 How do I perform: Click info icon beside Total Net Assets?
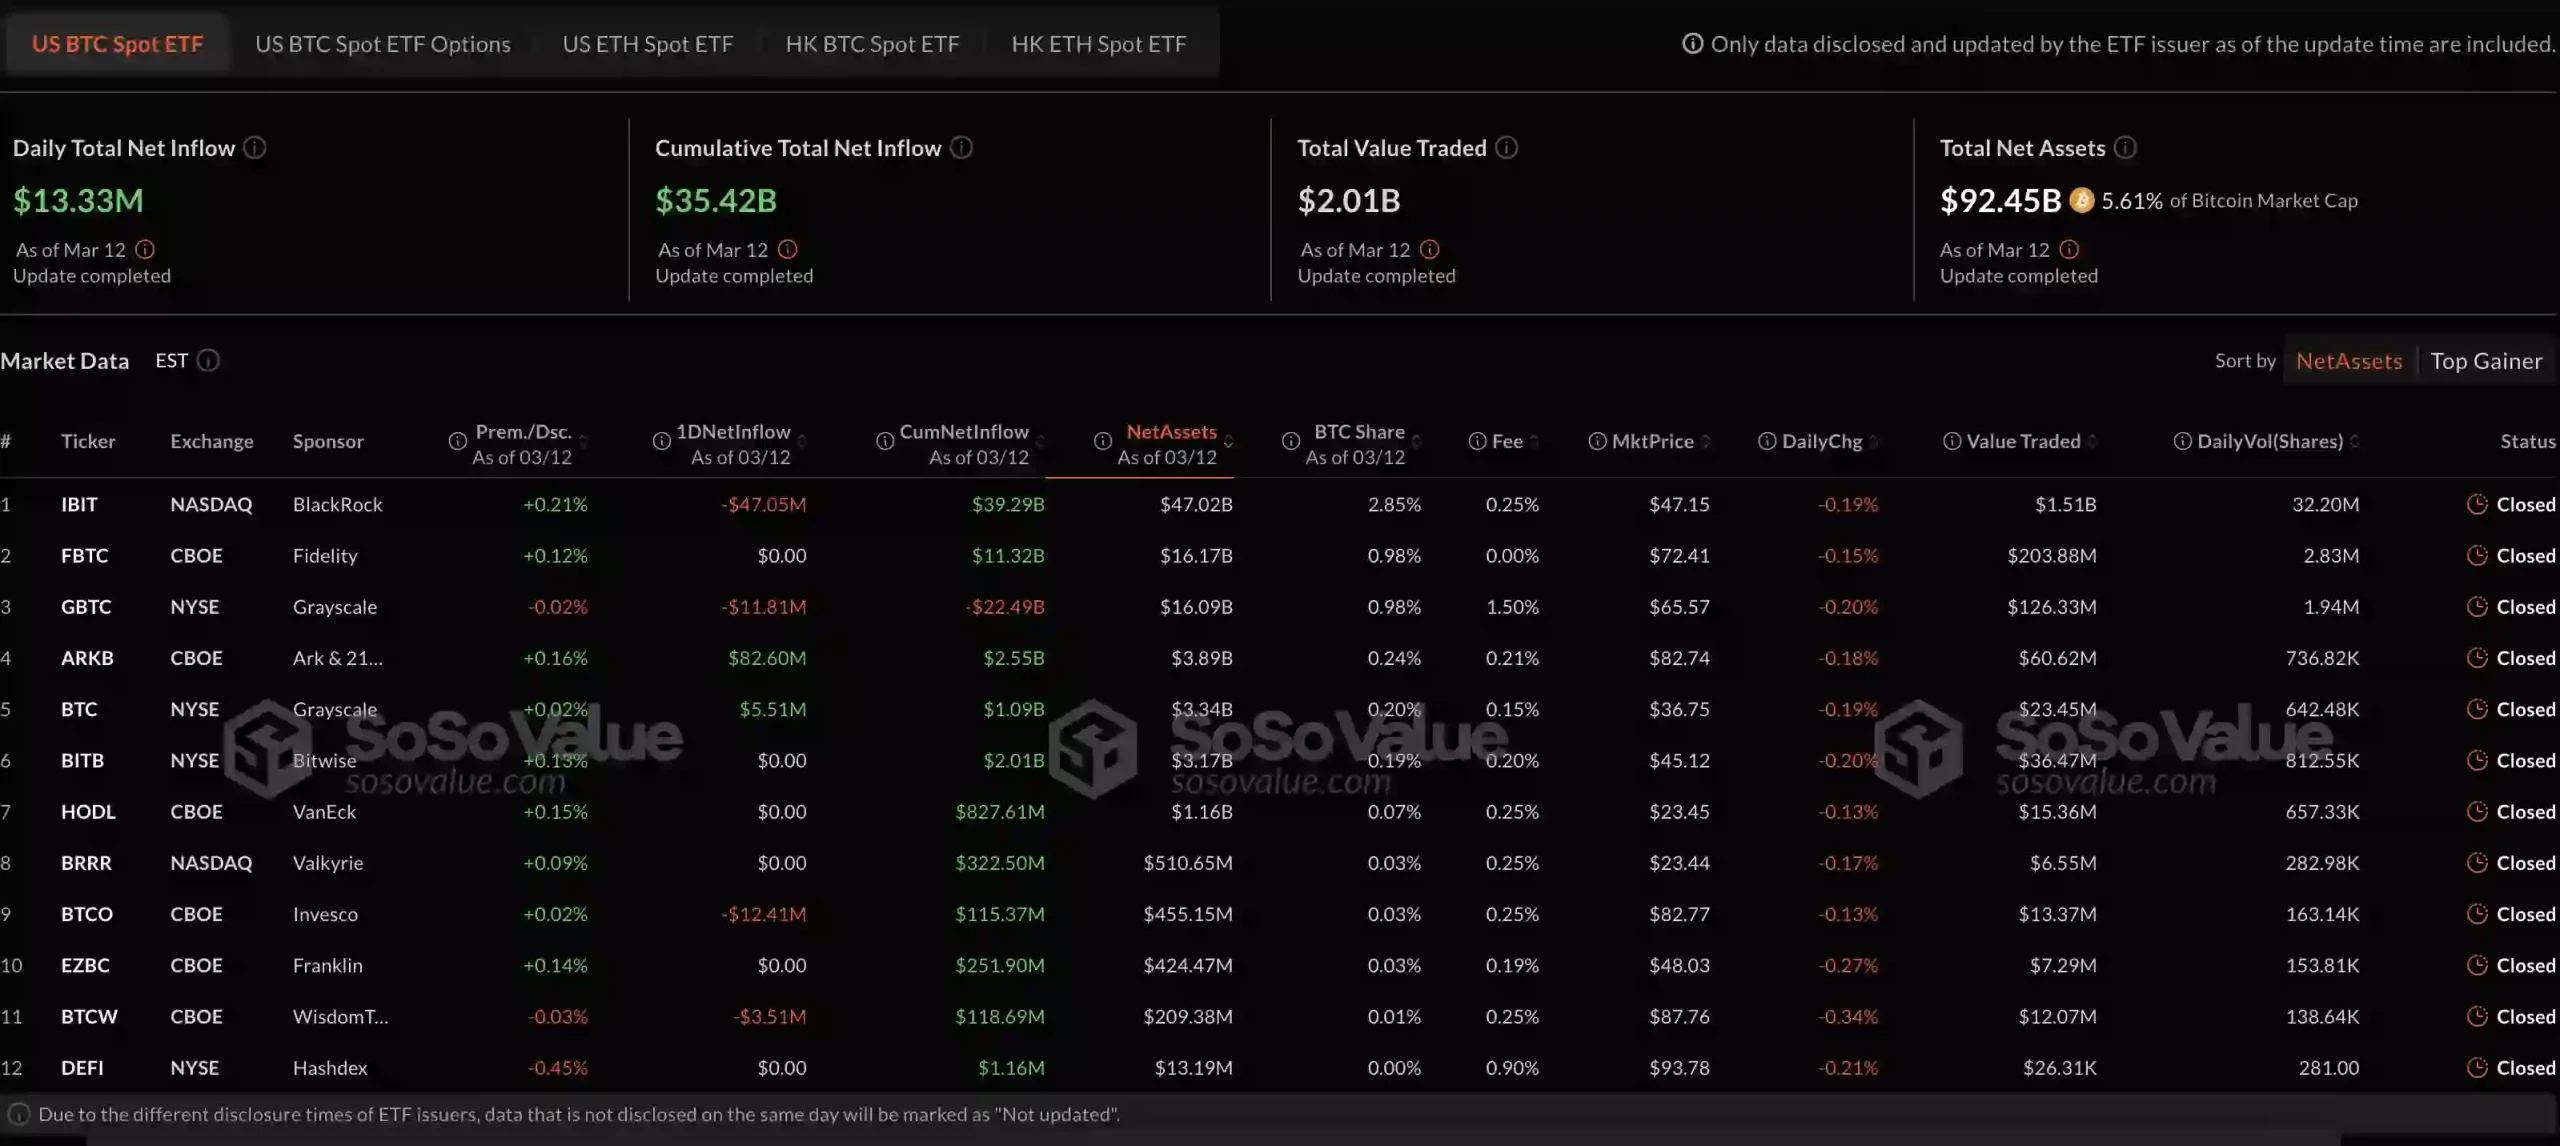click(2125, 148)
